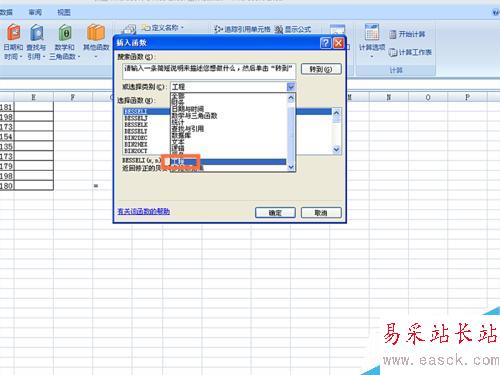Select 日期与时间 in category list
The image size is (500, 375).
[x=188, y=109]
